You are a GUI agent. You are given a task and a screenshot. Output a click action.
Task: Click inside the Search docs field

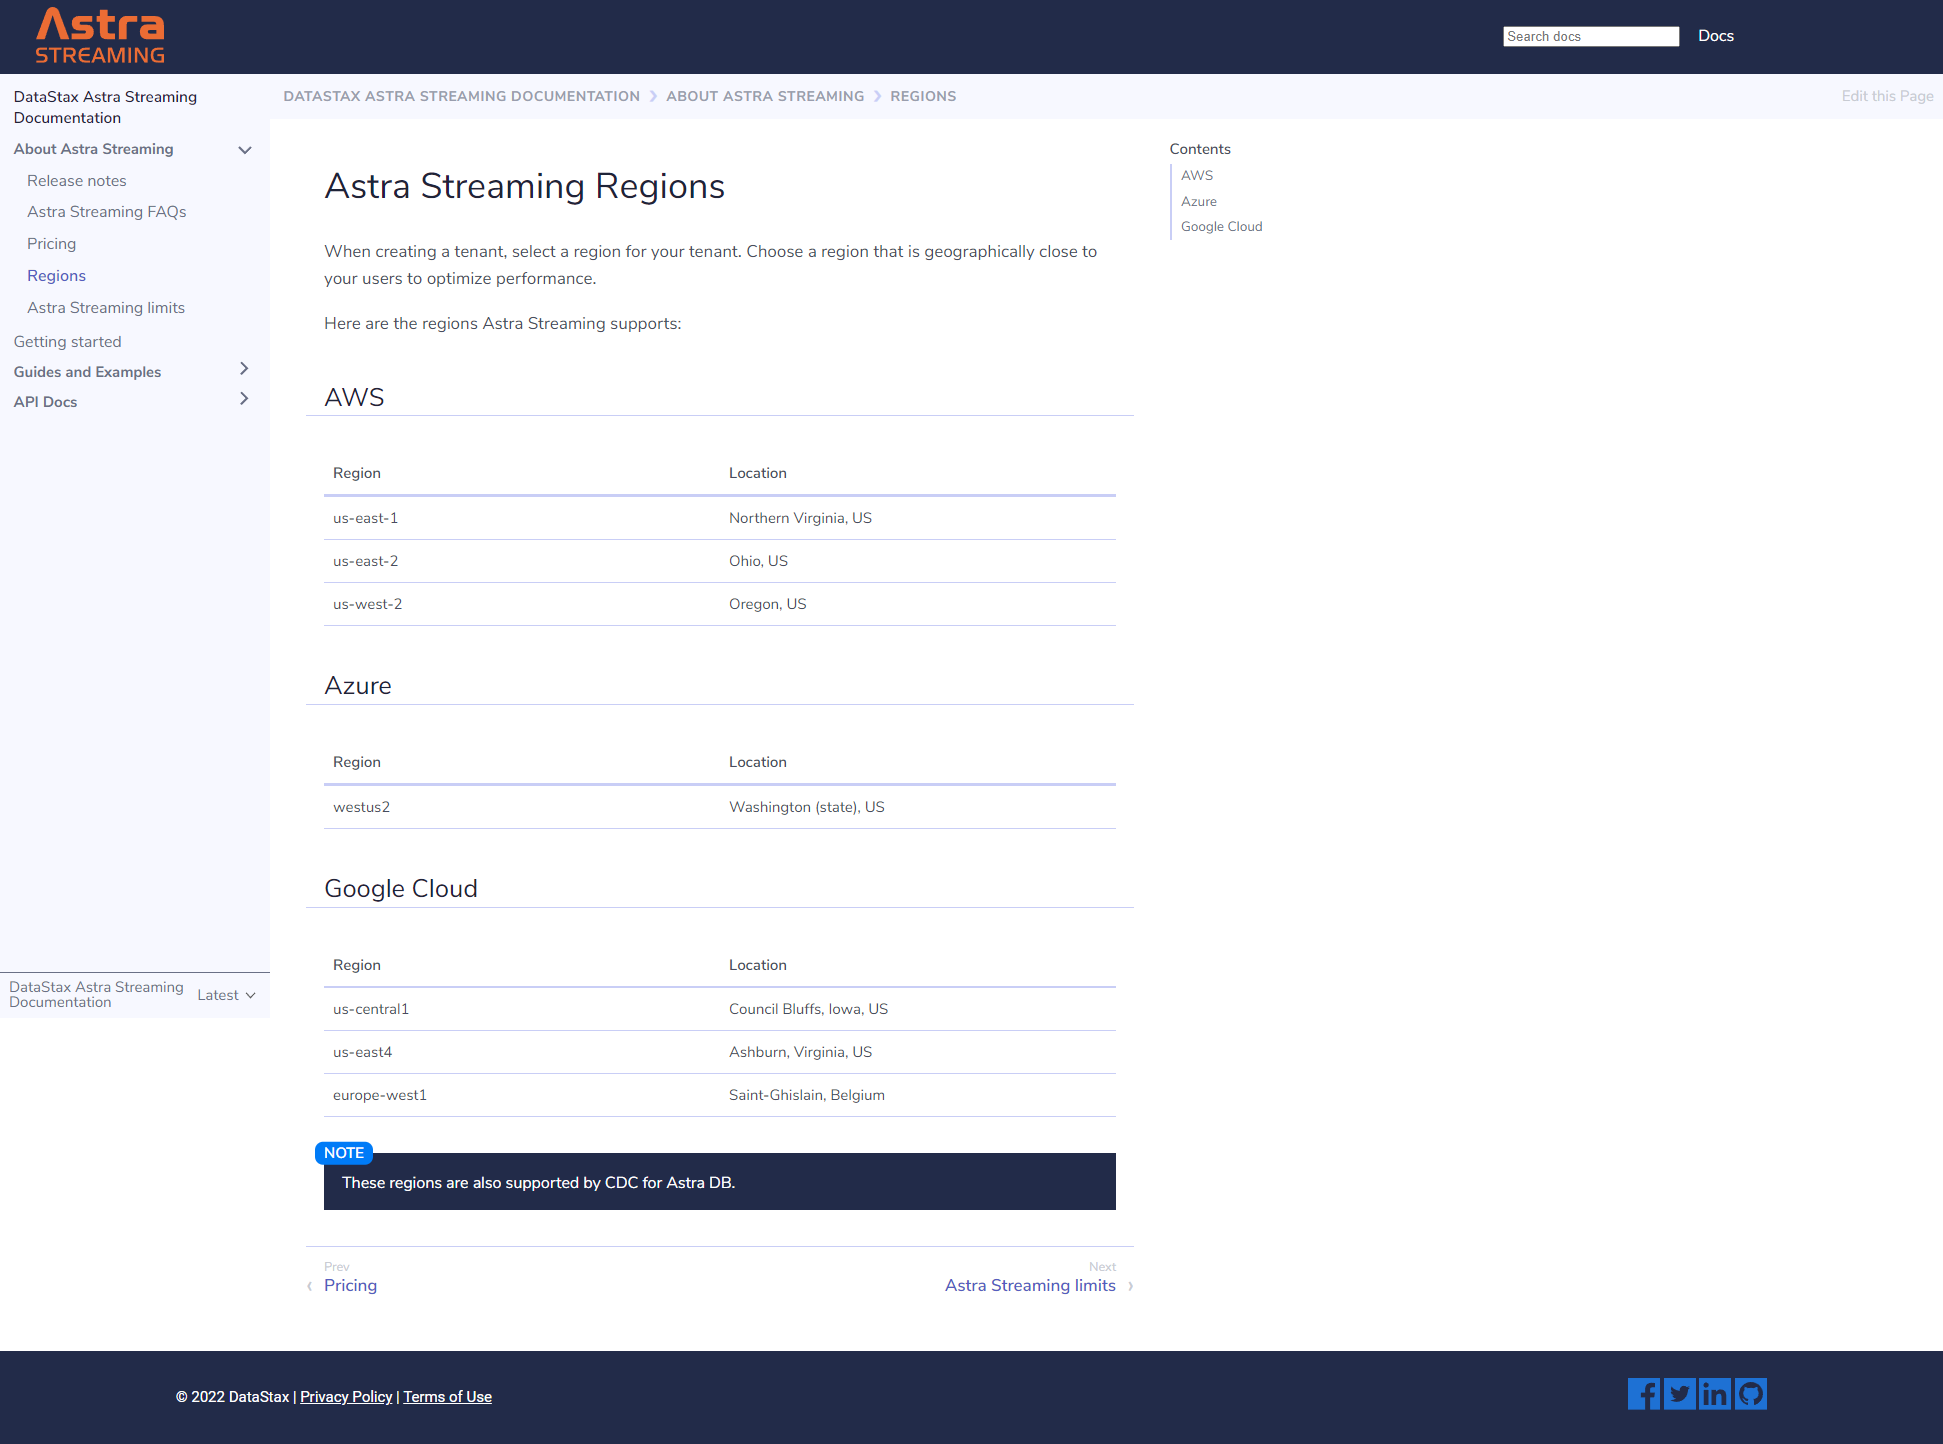coord(1591,36)
